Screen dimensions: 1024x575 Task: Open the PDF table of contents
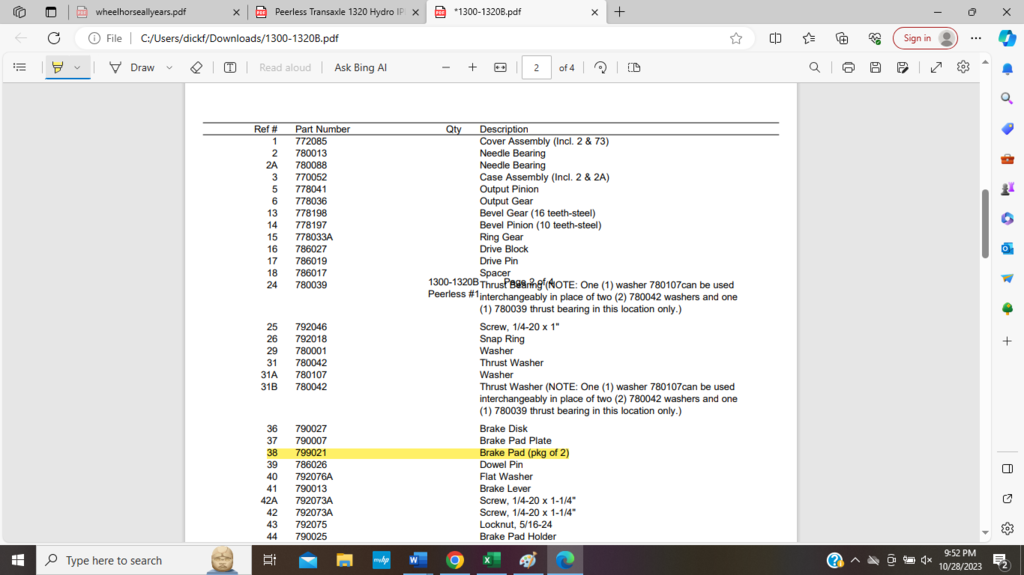19,67
